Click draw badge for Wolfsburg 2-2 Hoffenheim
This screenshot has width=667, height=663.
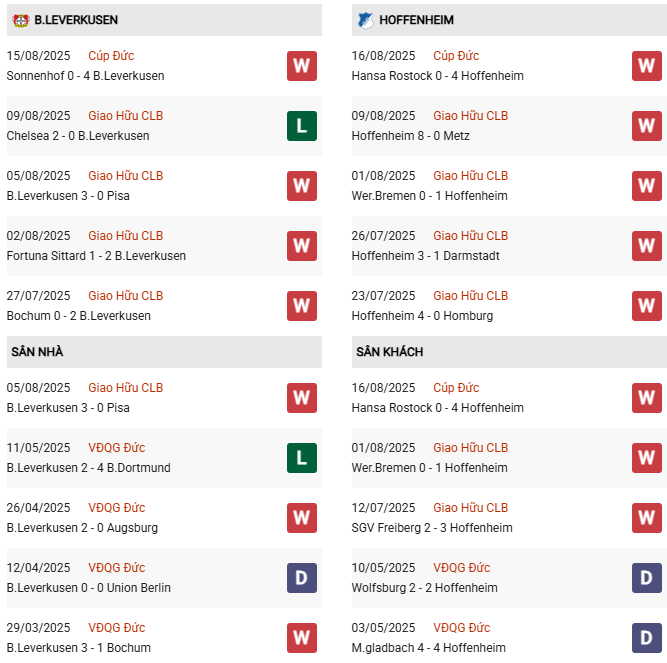point(646,578)
